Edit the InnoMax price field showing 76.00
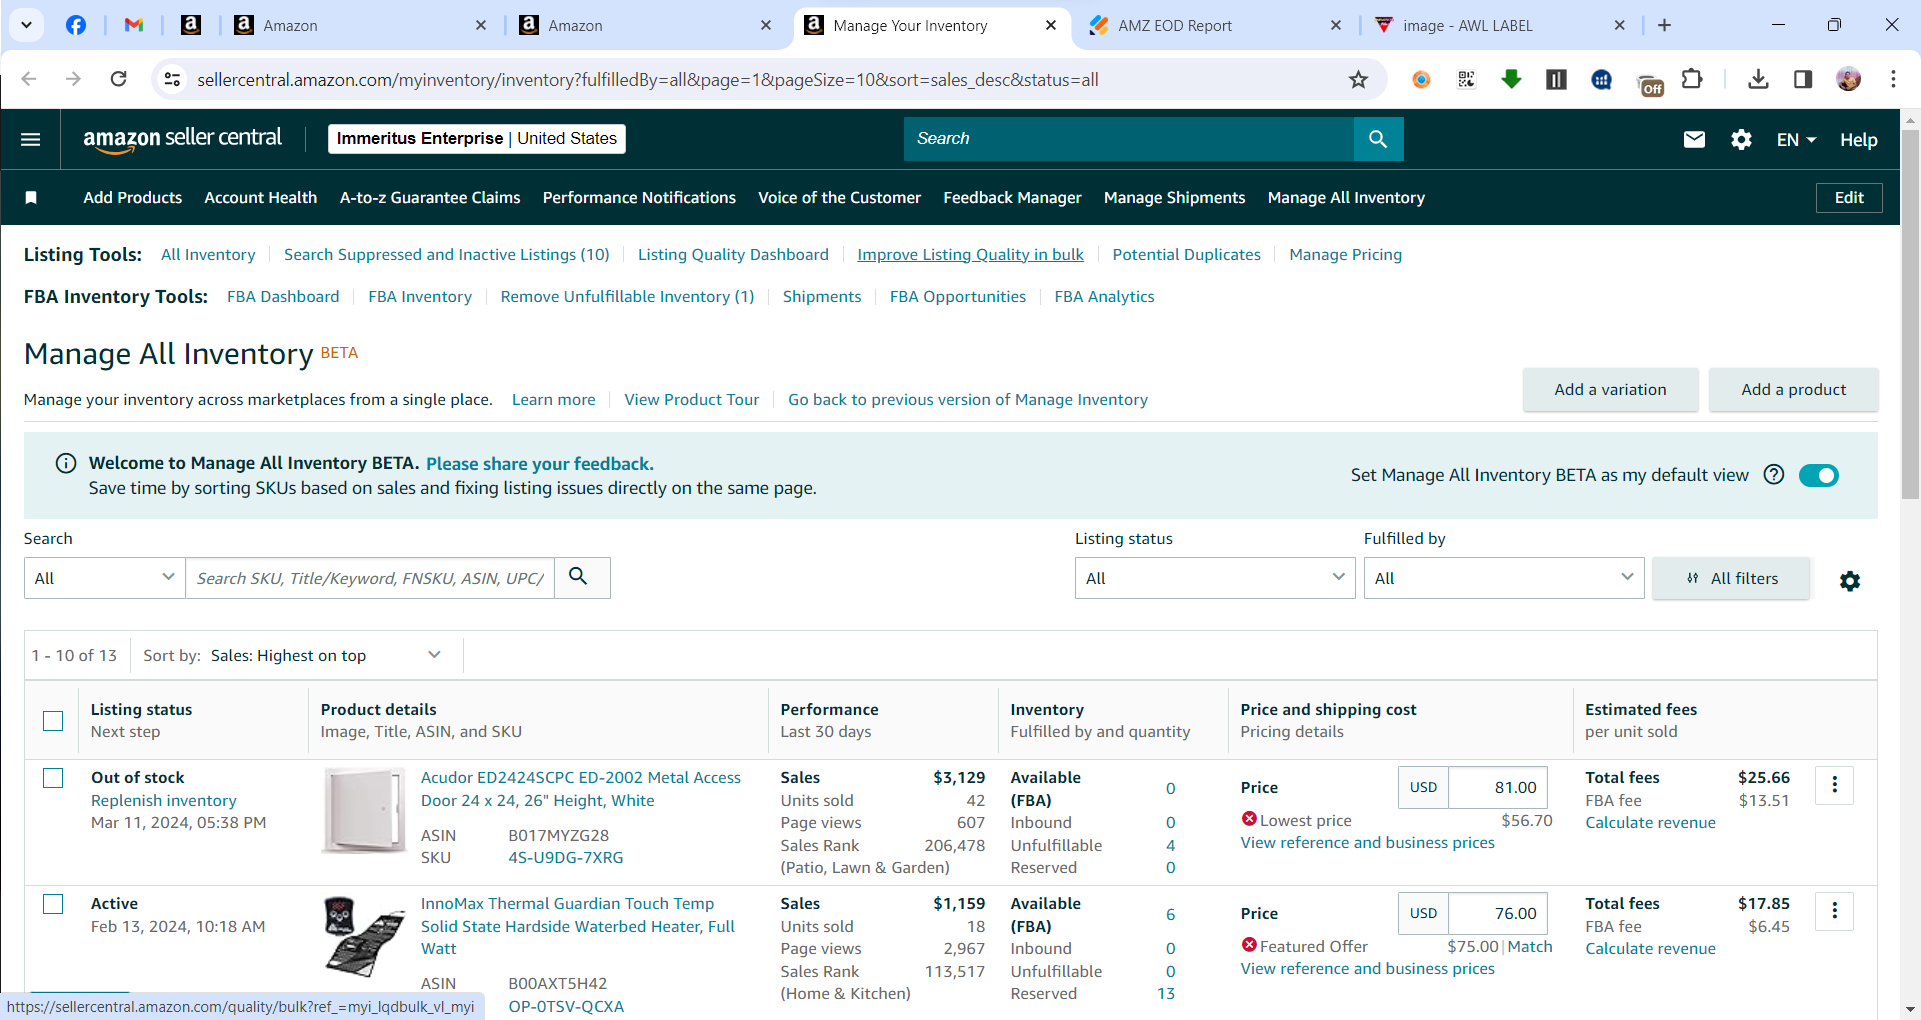 [x=1498, y=913]
